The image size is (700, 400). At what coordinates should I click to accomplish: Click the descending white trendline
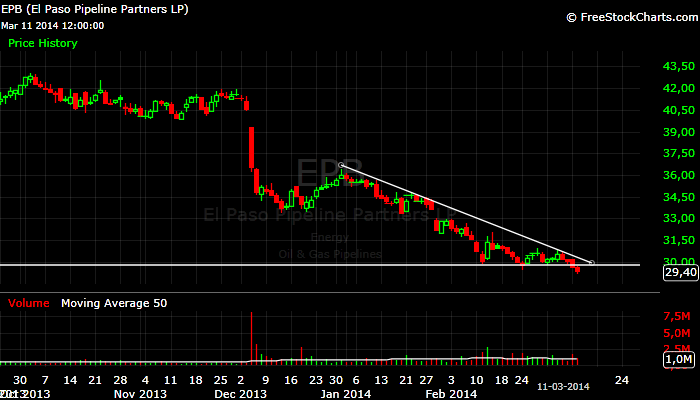click(x=466, y=214)
